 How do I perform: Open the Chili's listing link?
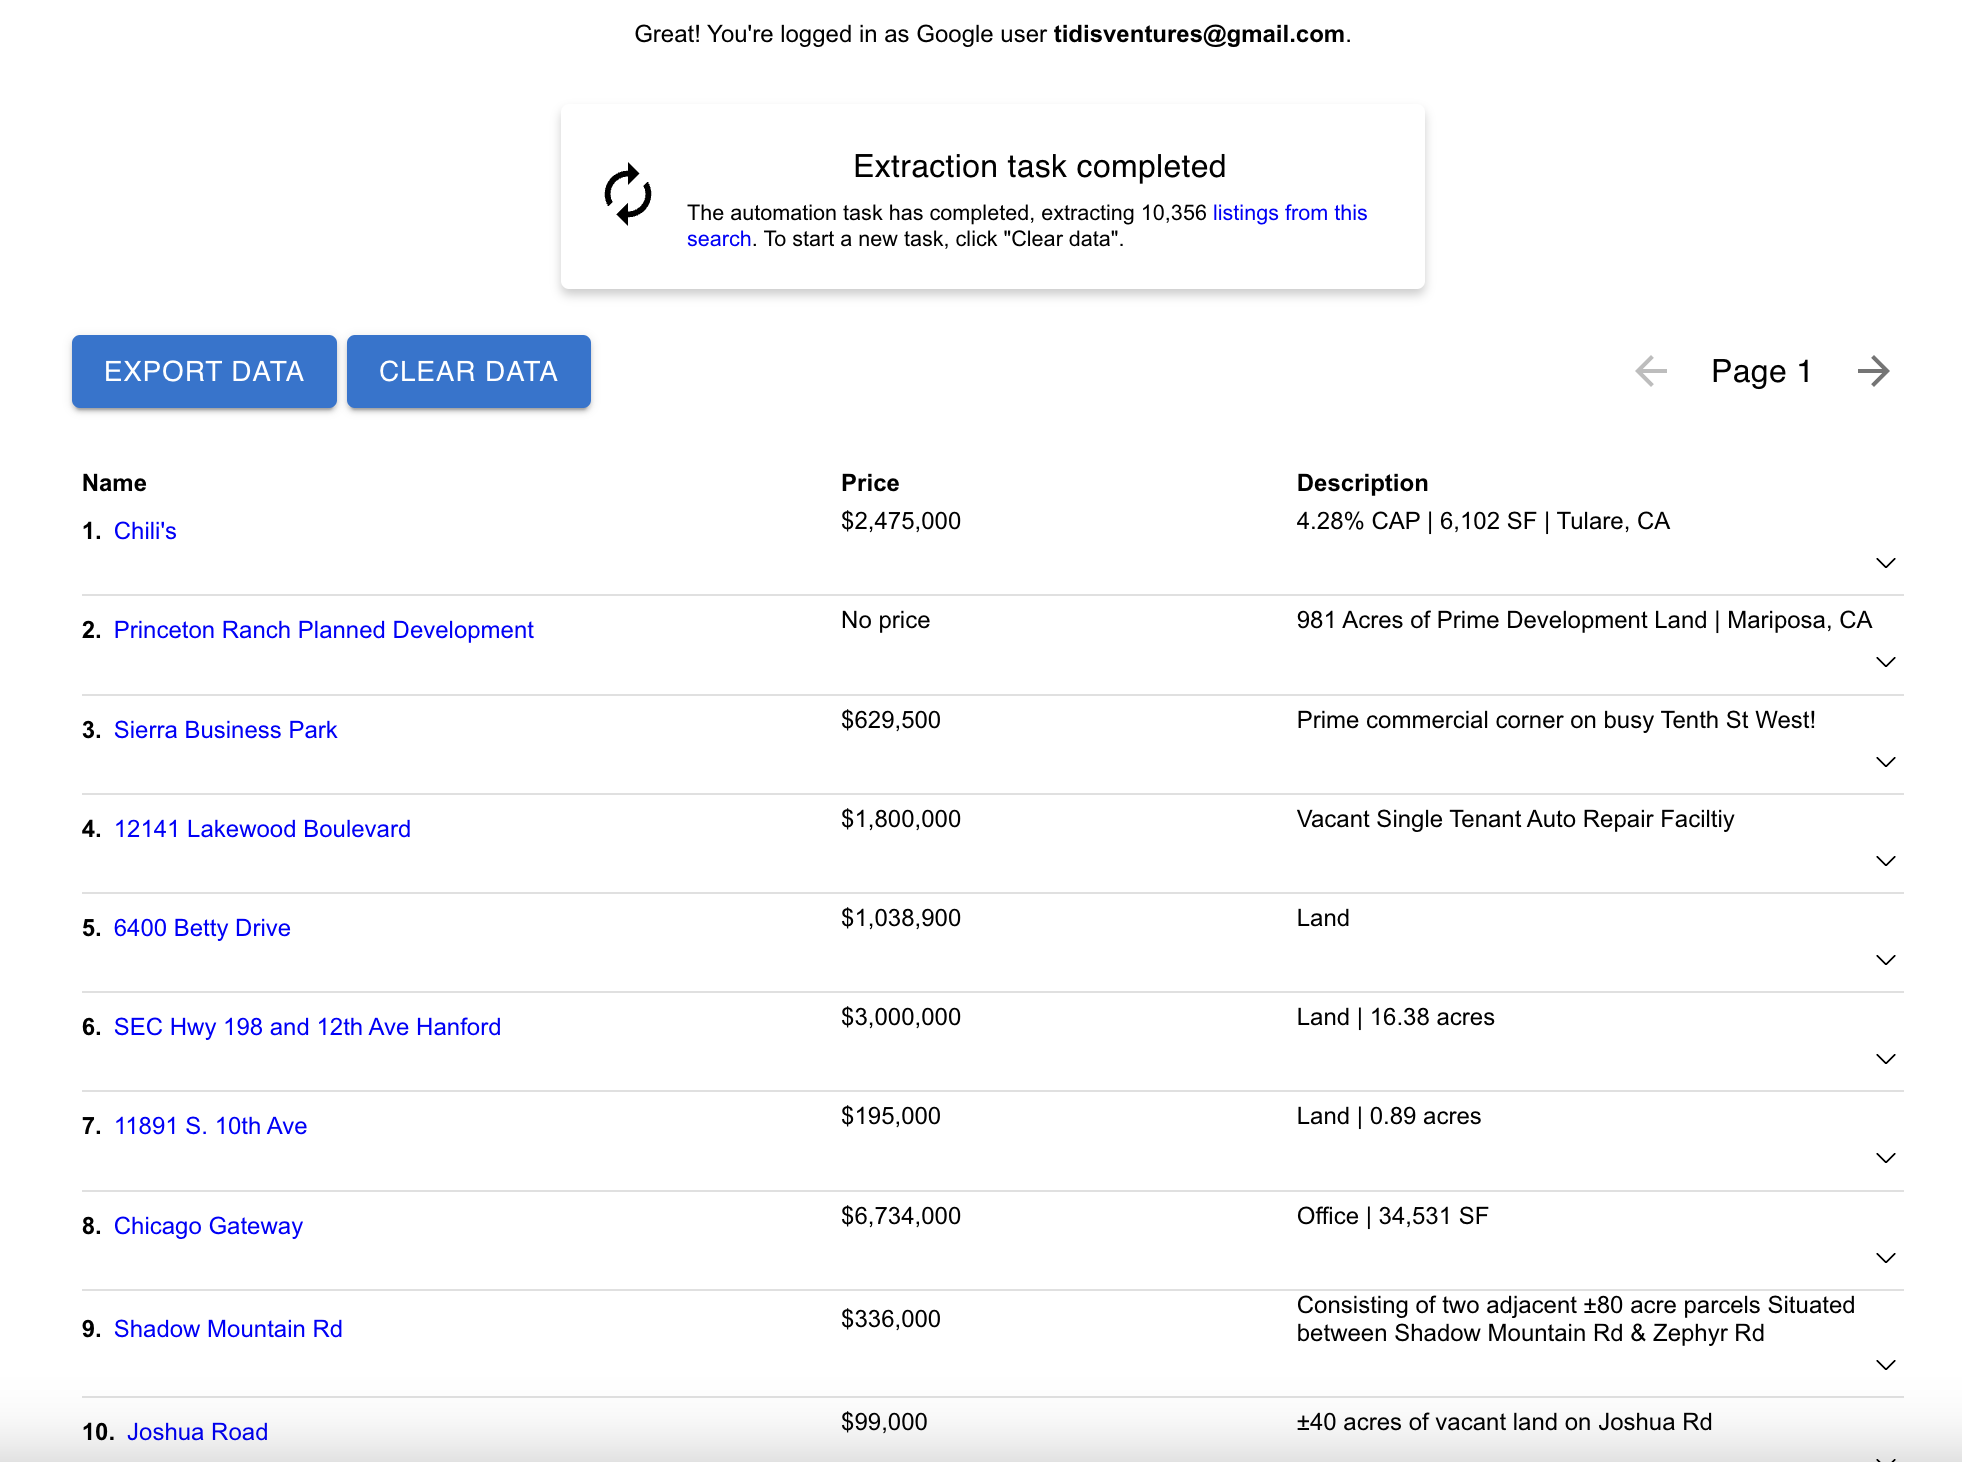point(145,531)
